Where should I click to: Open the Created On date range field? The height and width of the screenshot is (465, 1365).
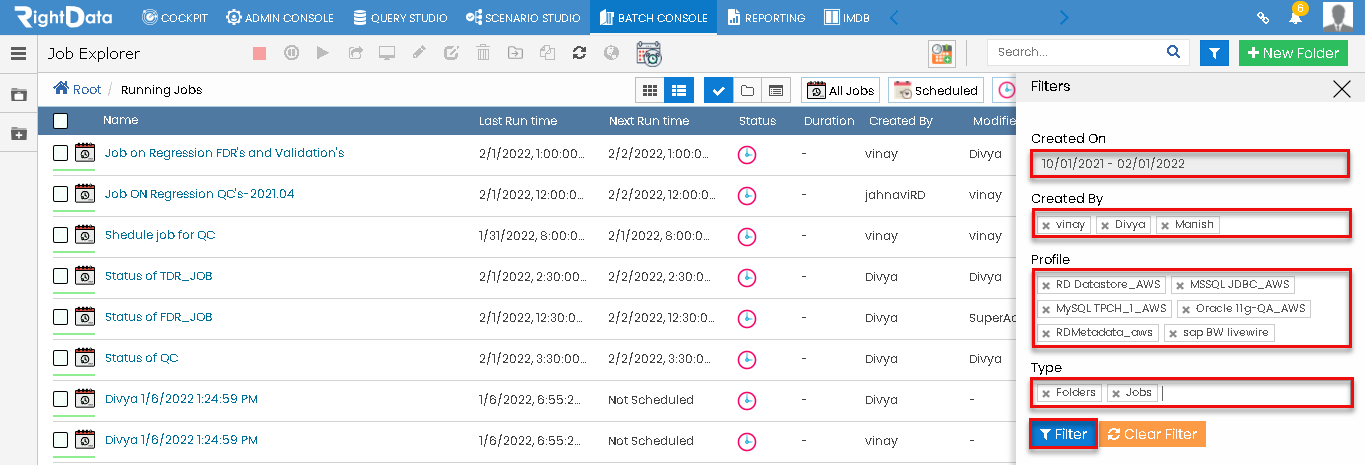(1190, 163)
